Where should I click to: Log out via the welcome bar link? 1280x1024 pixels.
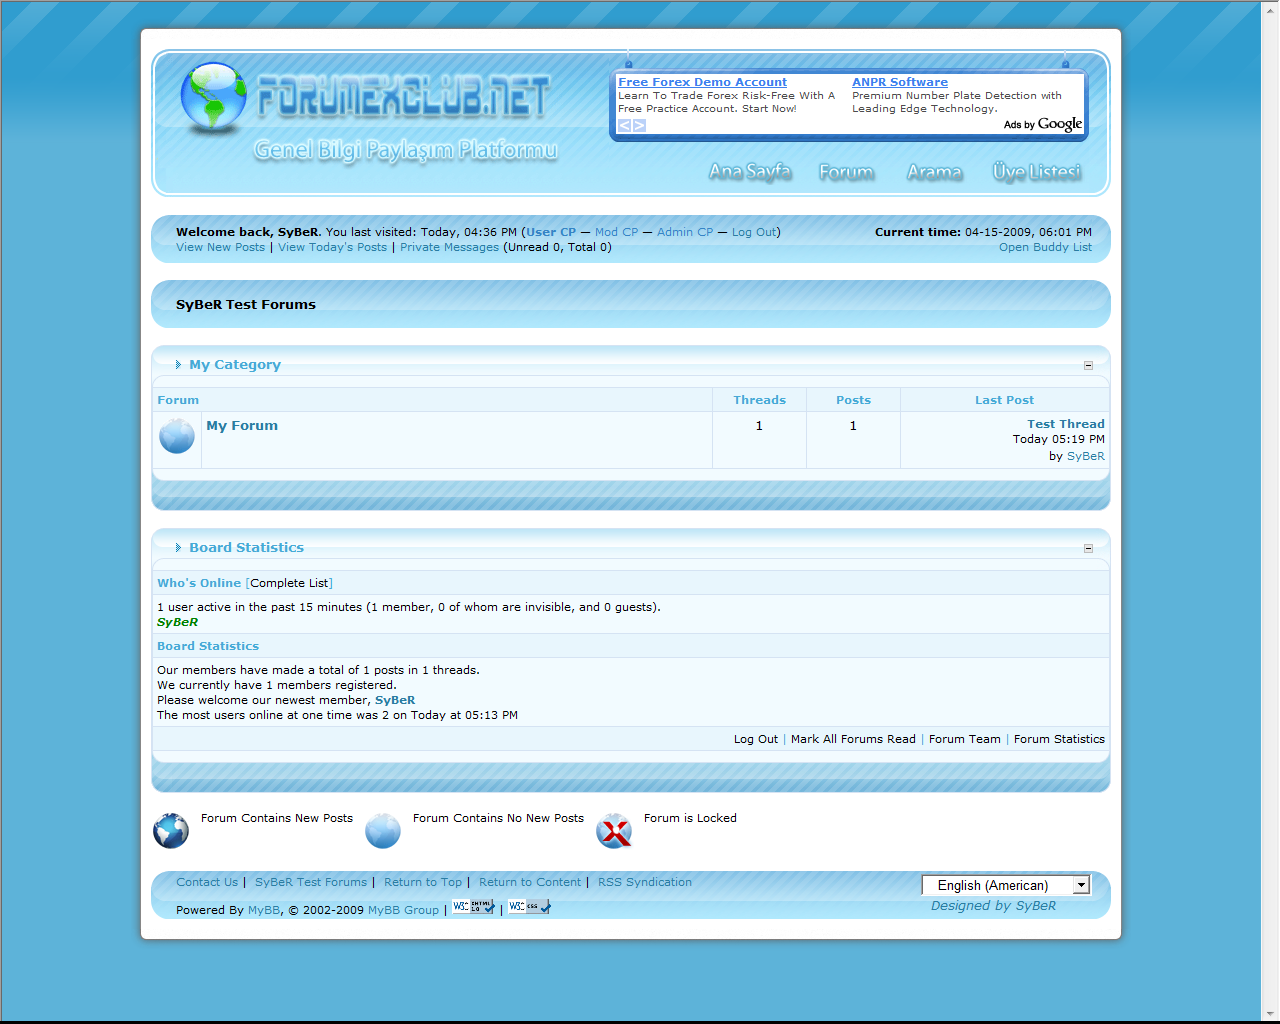pos(754,232)
